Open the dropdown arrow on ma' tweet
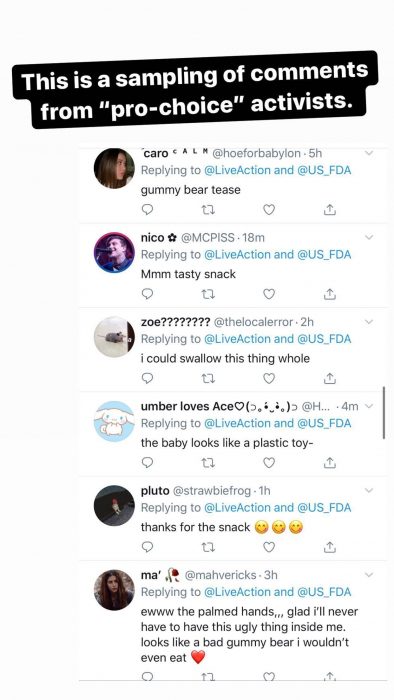The image size is (394, 700). pos(369,575)
